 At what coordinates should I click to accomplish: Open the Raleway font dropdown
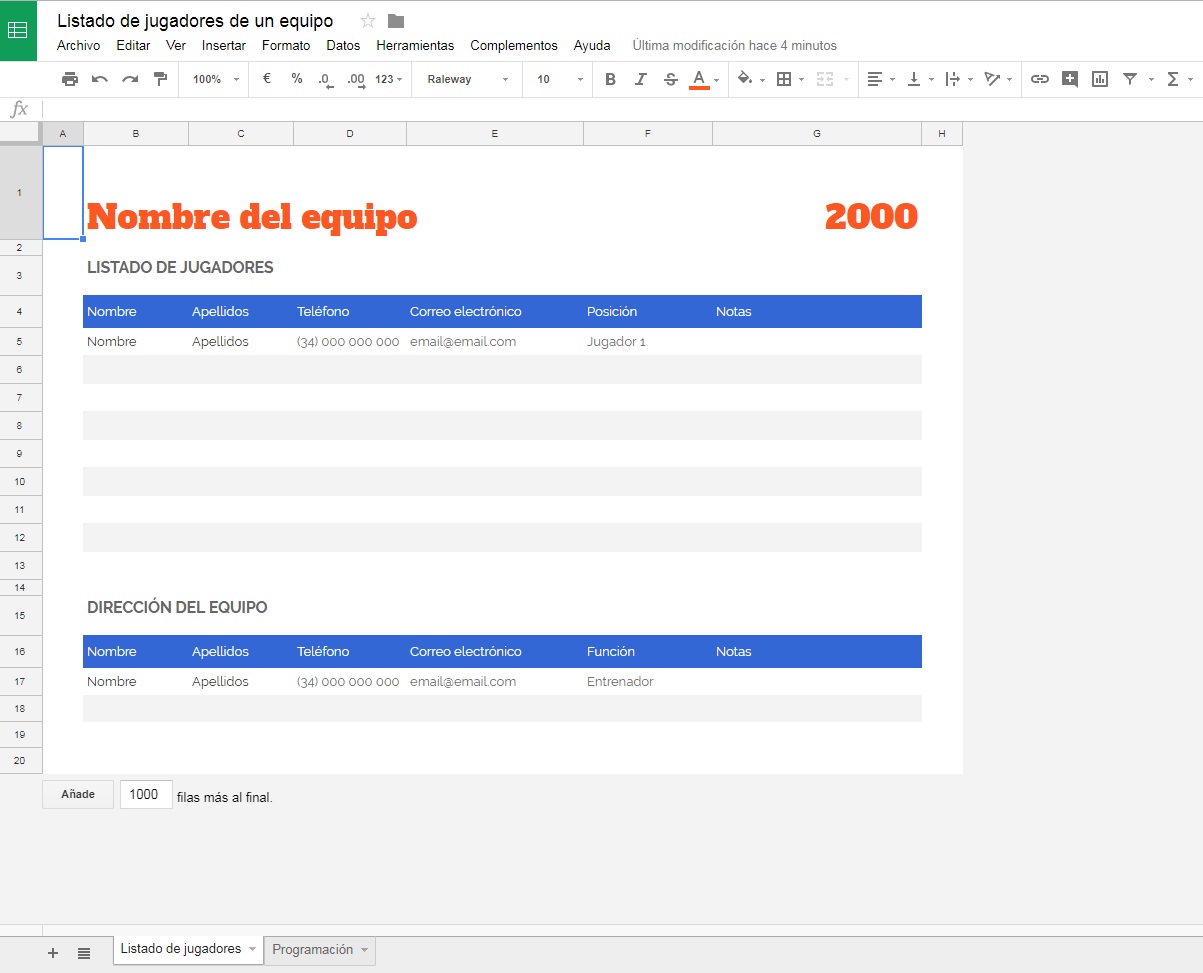tap(467, 79)
